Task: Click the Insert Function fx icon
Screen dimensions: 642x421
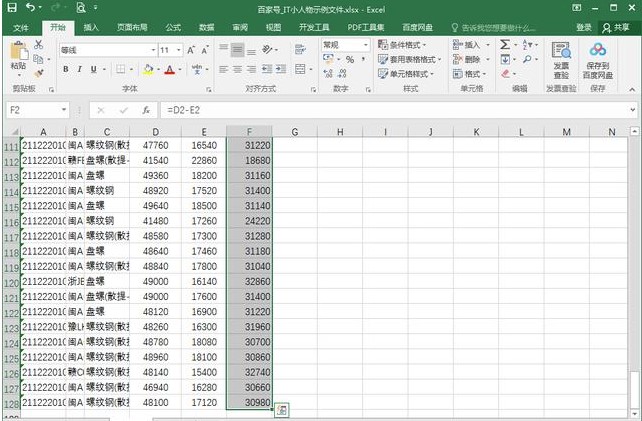Action: point(146,110)
